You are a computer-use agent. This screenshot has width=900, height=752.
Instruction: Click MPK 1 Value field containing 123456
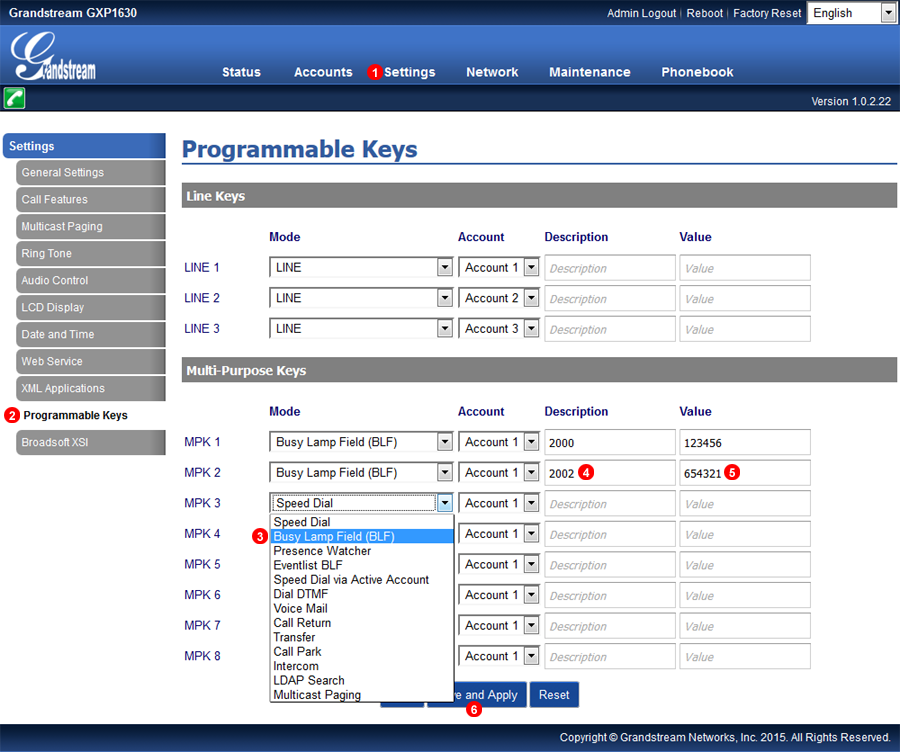tap(745, 443)
